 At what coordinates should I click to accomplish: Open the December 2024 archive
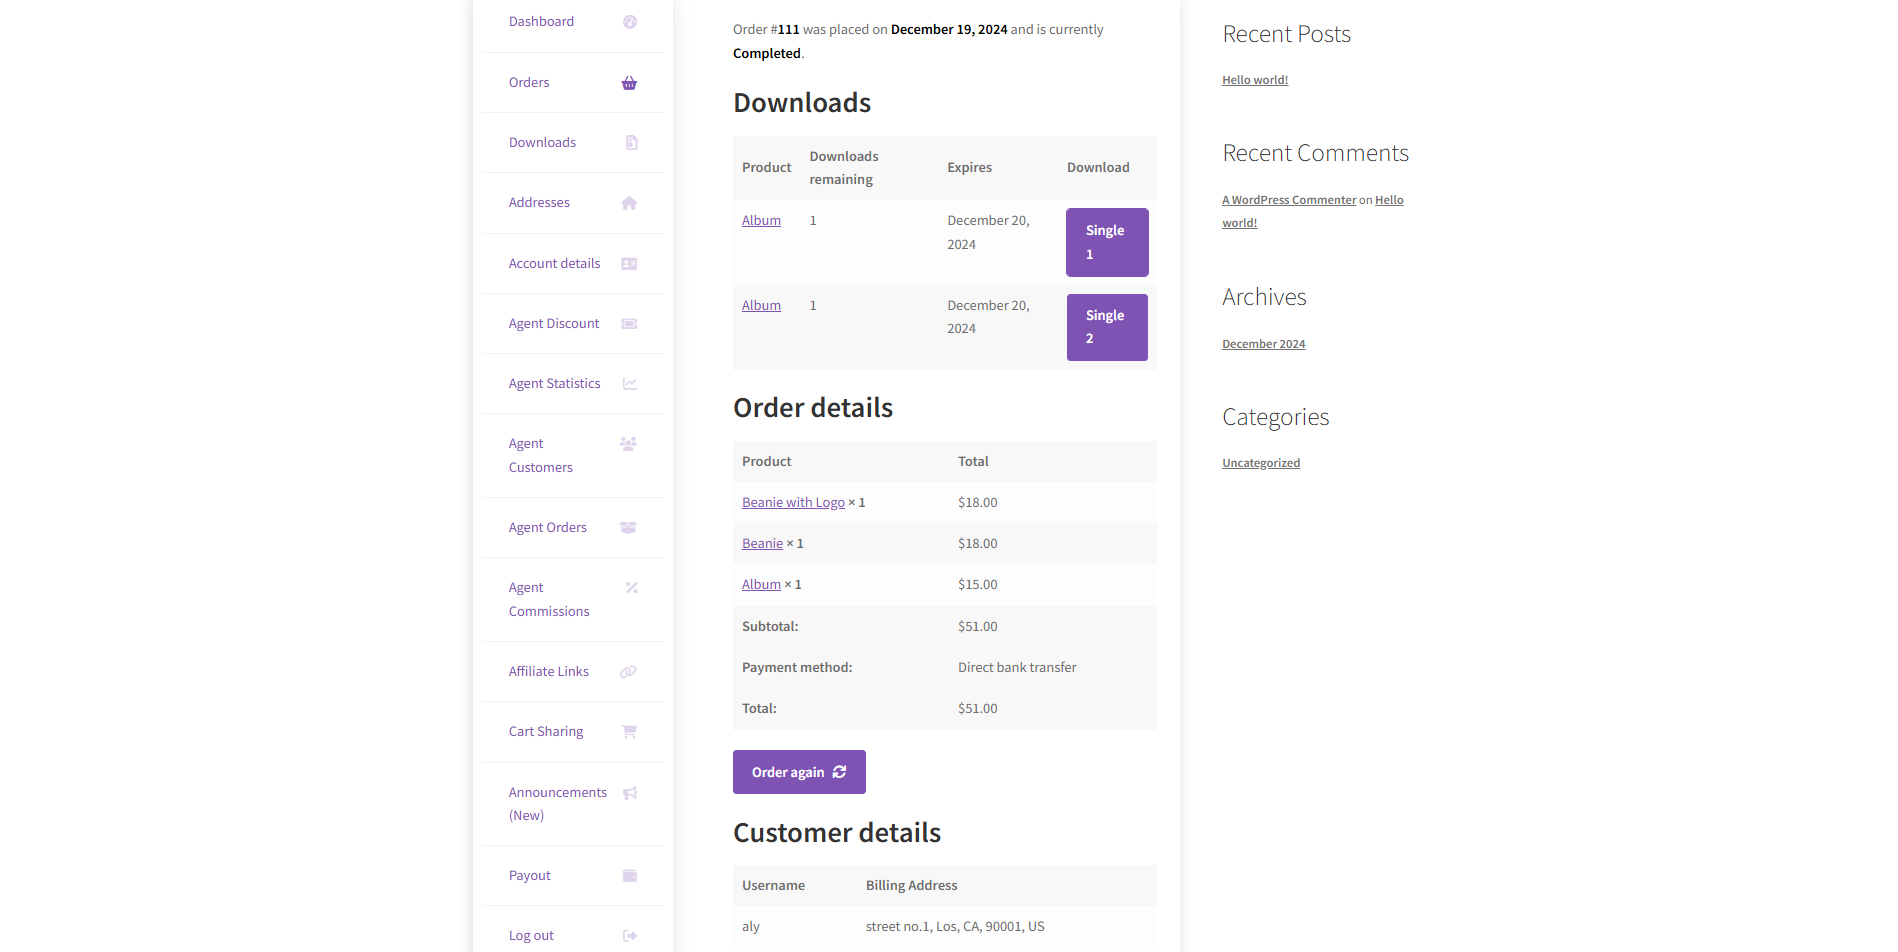pos(1263,344)
